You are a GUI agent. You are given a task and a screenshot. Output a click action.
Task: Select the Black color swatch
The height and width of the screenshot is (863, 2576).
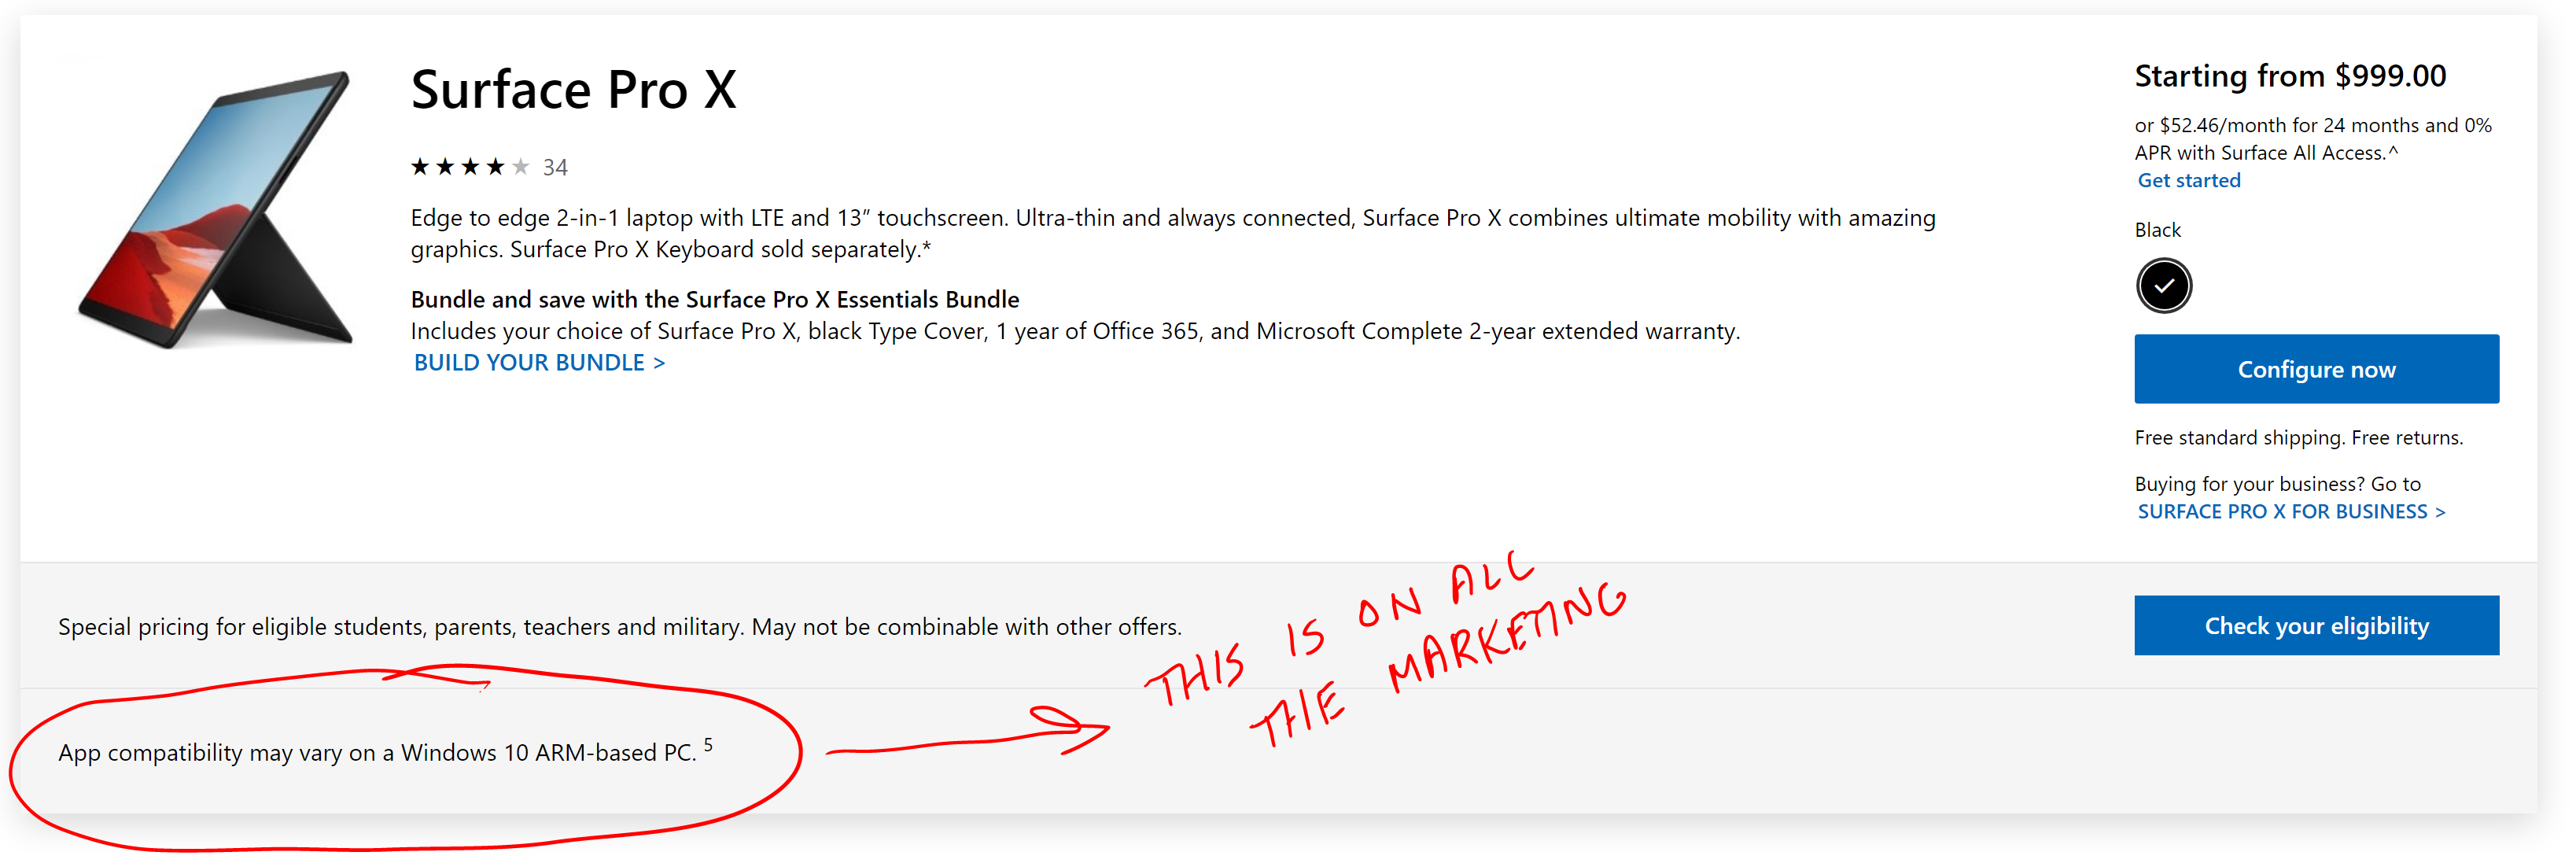pos(2163,286)
